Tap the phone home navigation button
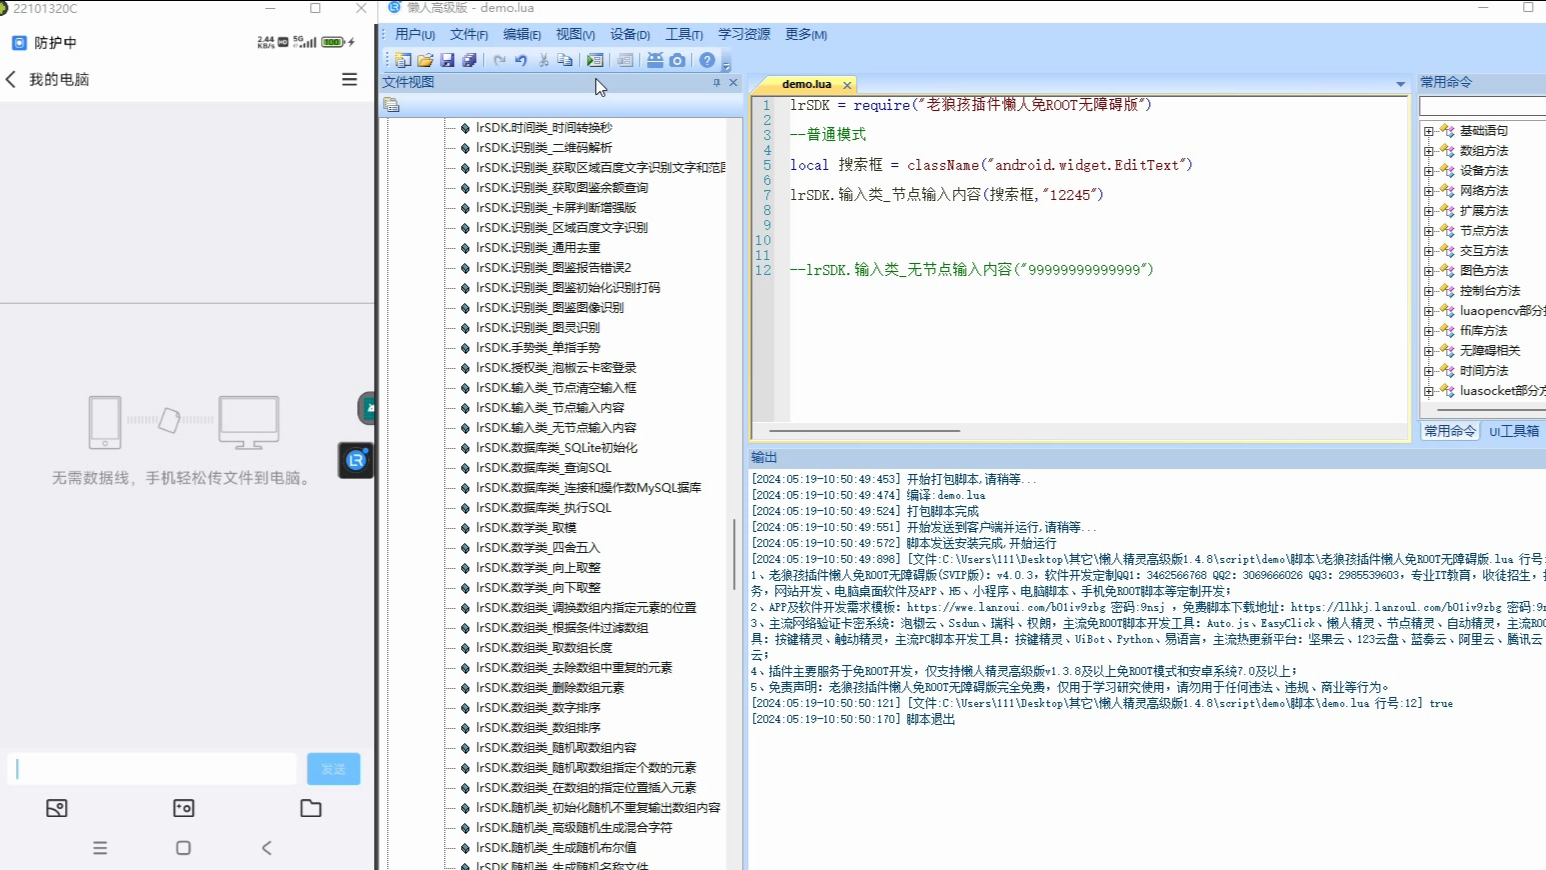This screenshot has width=1546, height=870. coord(183,848)
